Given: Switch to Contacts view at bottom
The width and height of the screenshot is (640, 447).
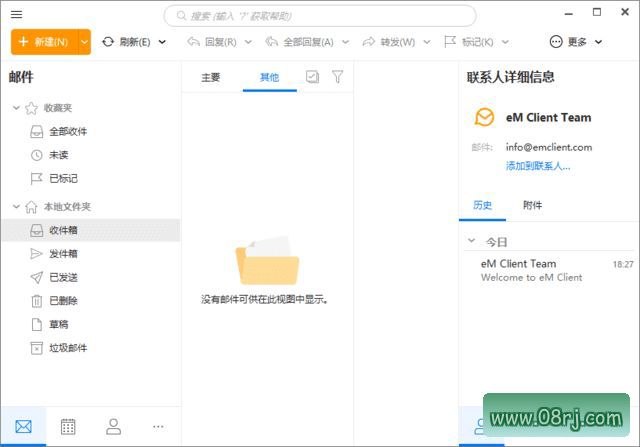Looking at the screenshot, I should [113, 427].
